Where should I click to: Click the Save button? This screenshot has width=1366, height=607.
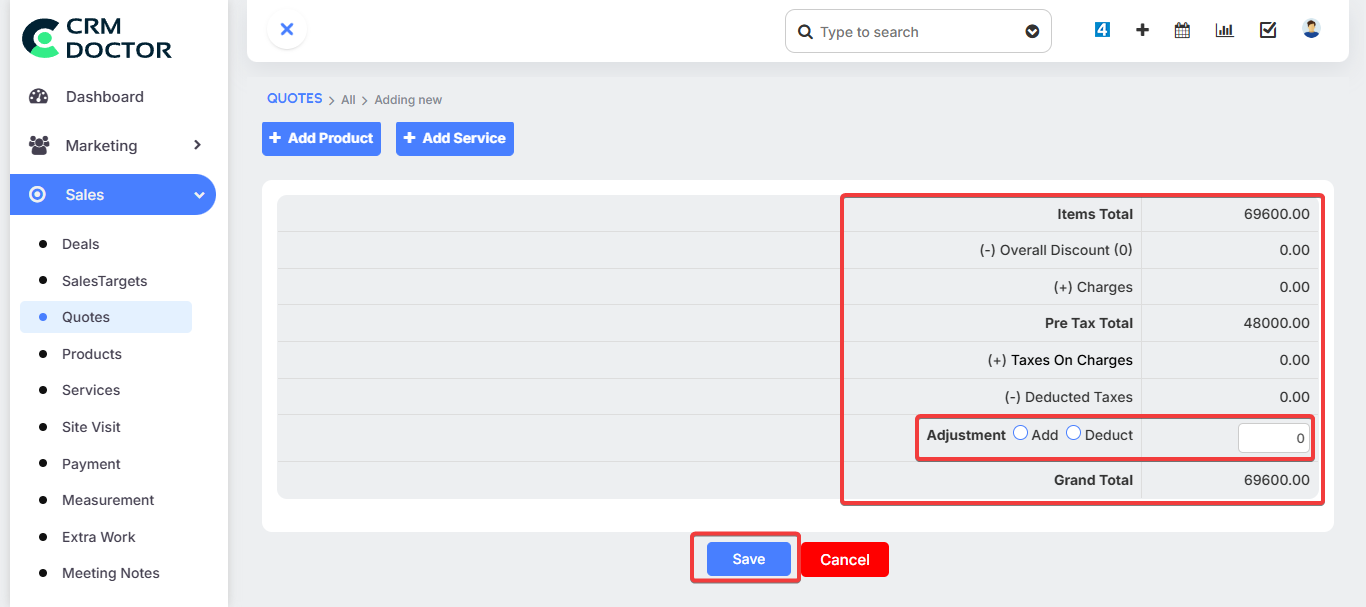coord(748,559)
